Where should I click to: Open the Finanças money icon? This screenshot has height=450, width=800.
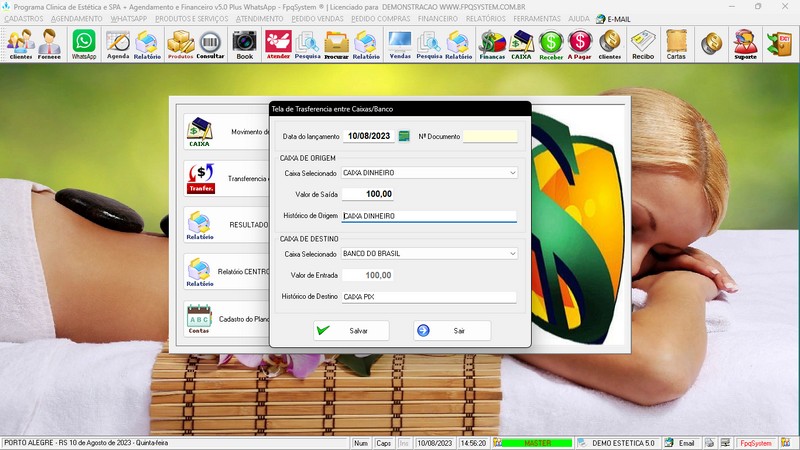point(492,44)
